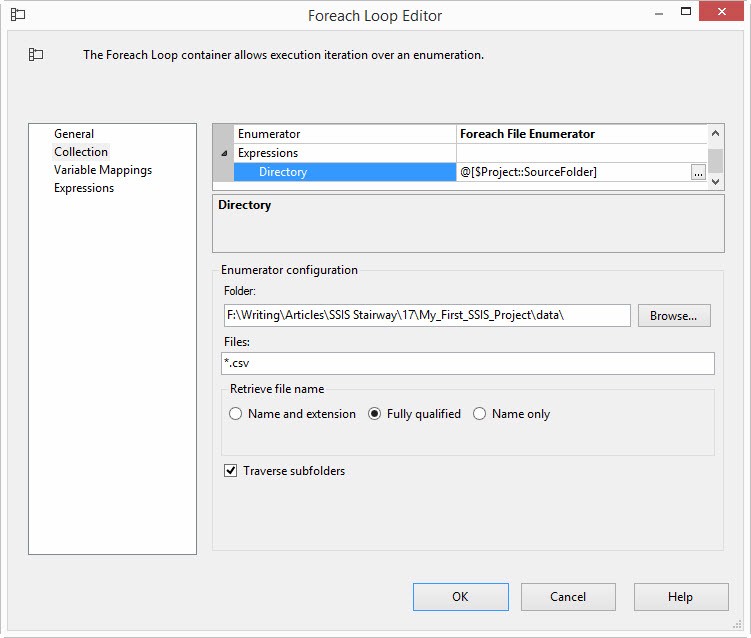Uncheck the Traverse subfolders checkbox

[x=231, y=471]
